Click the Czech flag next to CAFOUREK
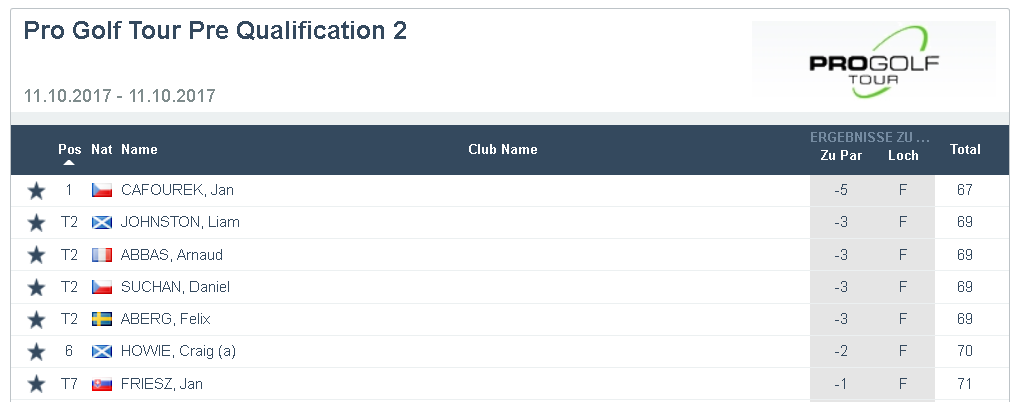The width and height of the screenshot is (1022, 413). click(x=102, y=190)
